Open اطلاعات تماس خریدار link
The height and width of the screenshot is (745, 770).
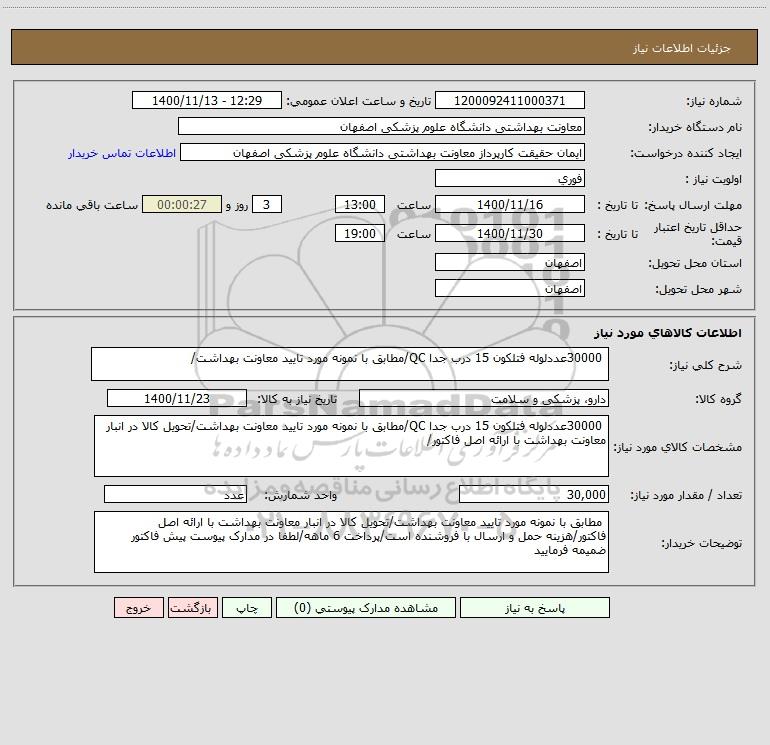122,153
